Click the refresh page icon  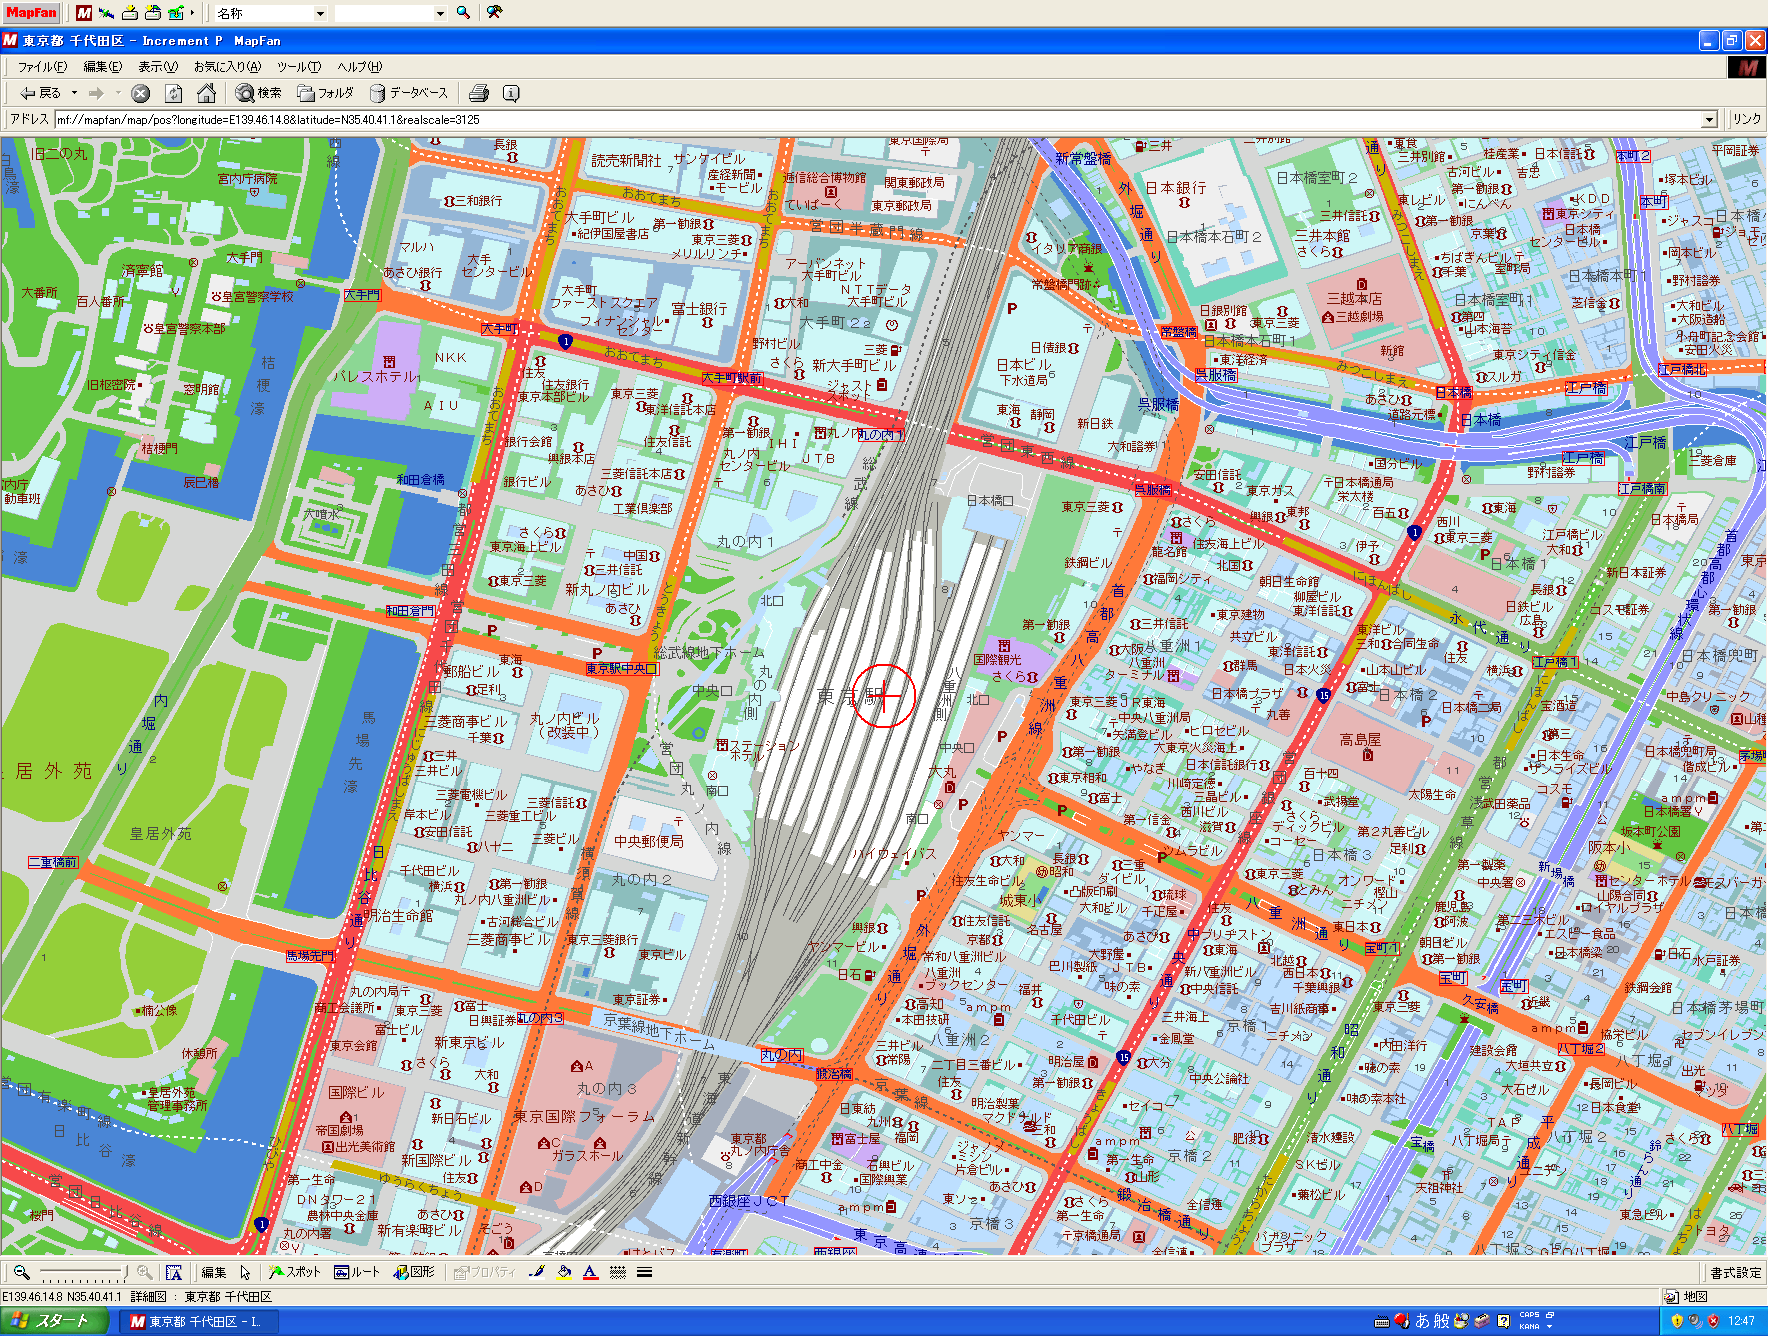click(x=174, y=93)
